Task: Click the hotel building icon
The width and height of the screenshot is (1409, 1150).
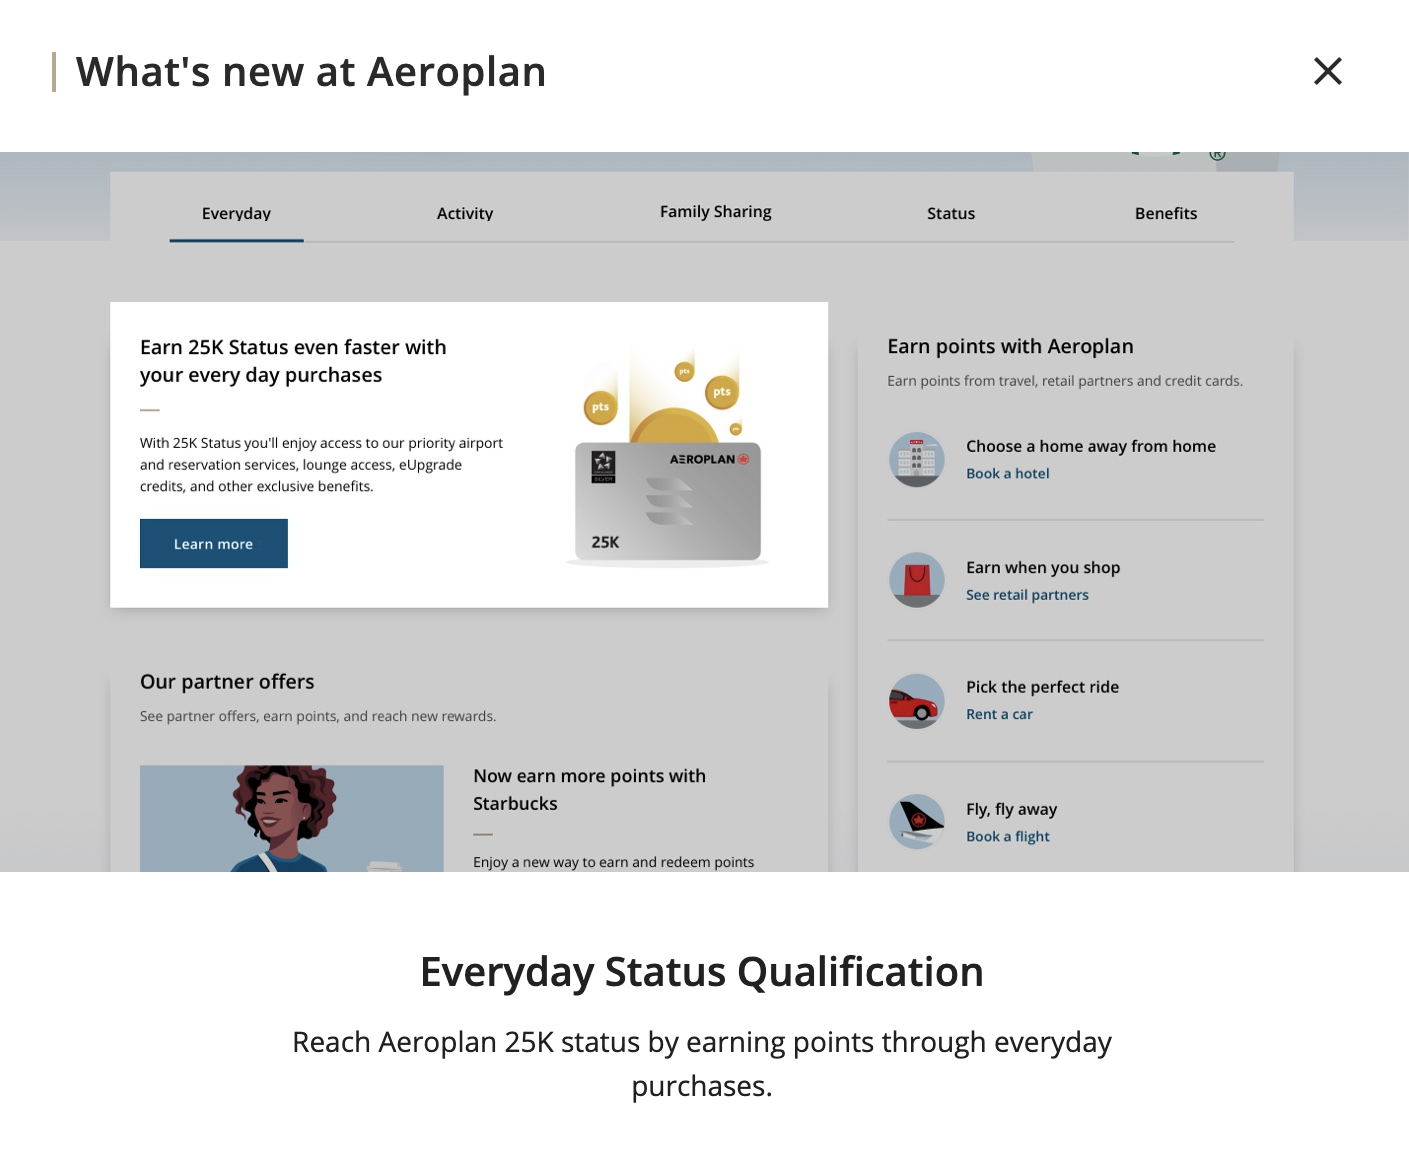Action: 916,459
